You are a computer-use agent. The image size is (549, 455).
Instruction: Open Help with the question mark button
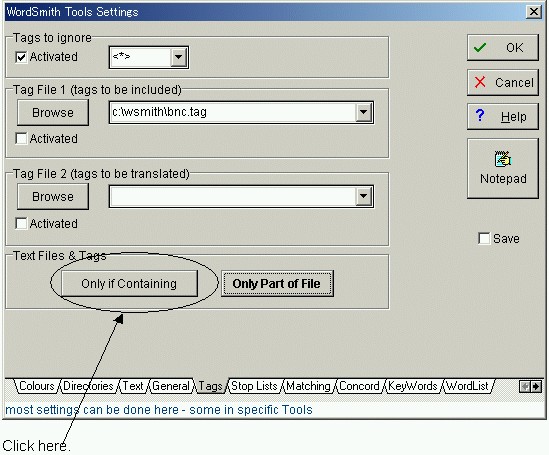click(x=503, y=117)
